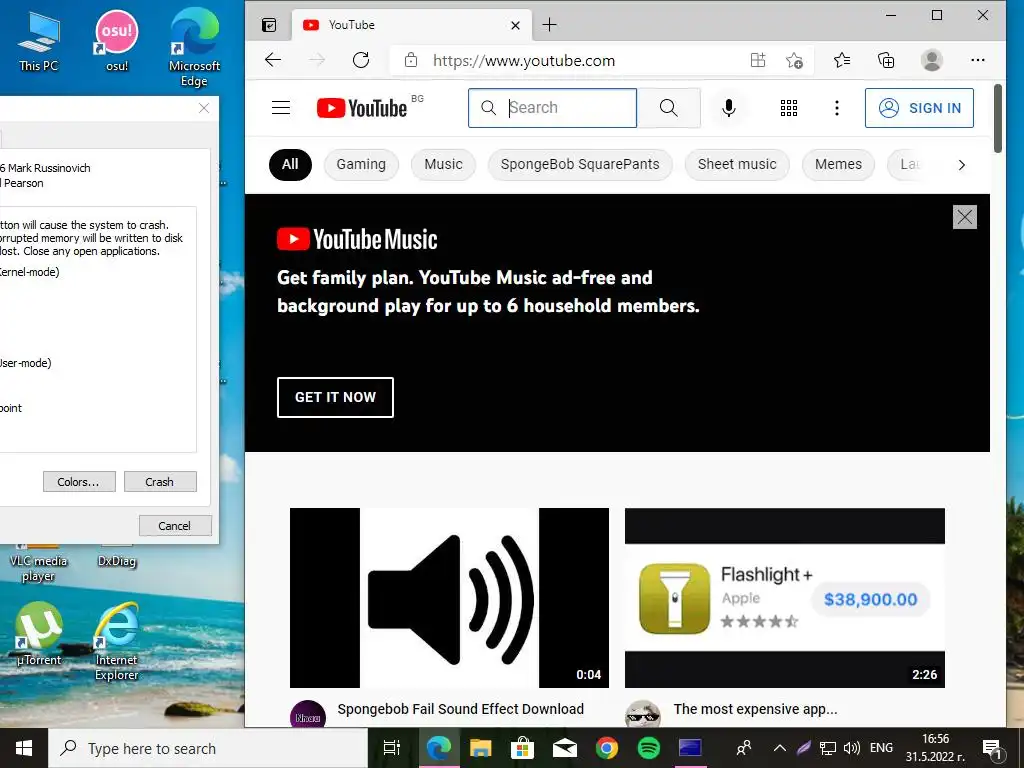Open the taskbar clock and date

(935, 748)
